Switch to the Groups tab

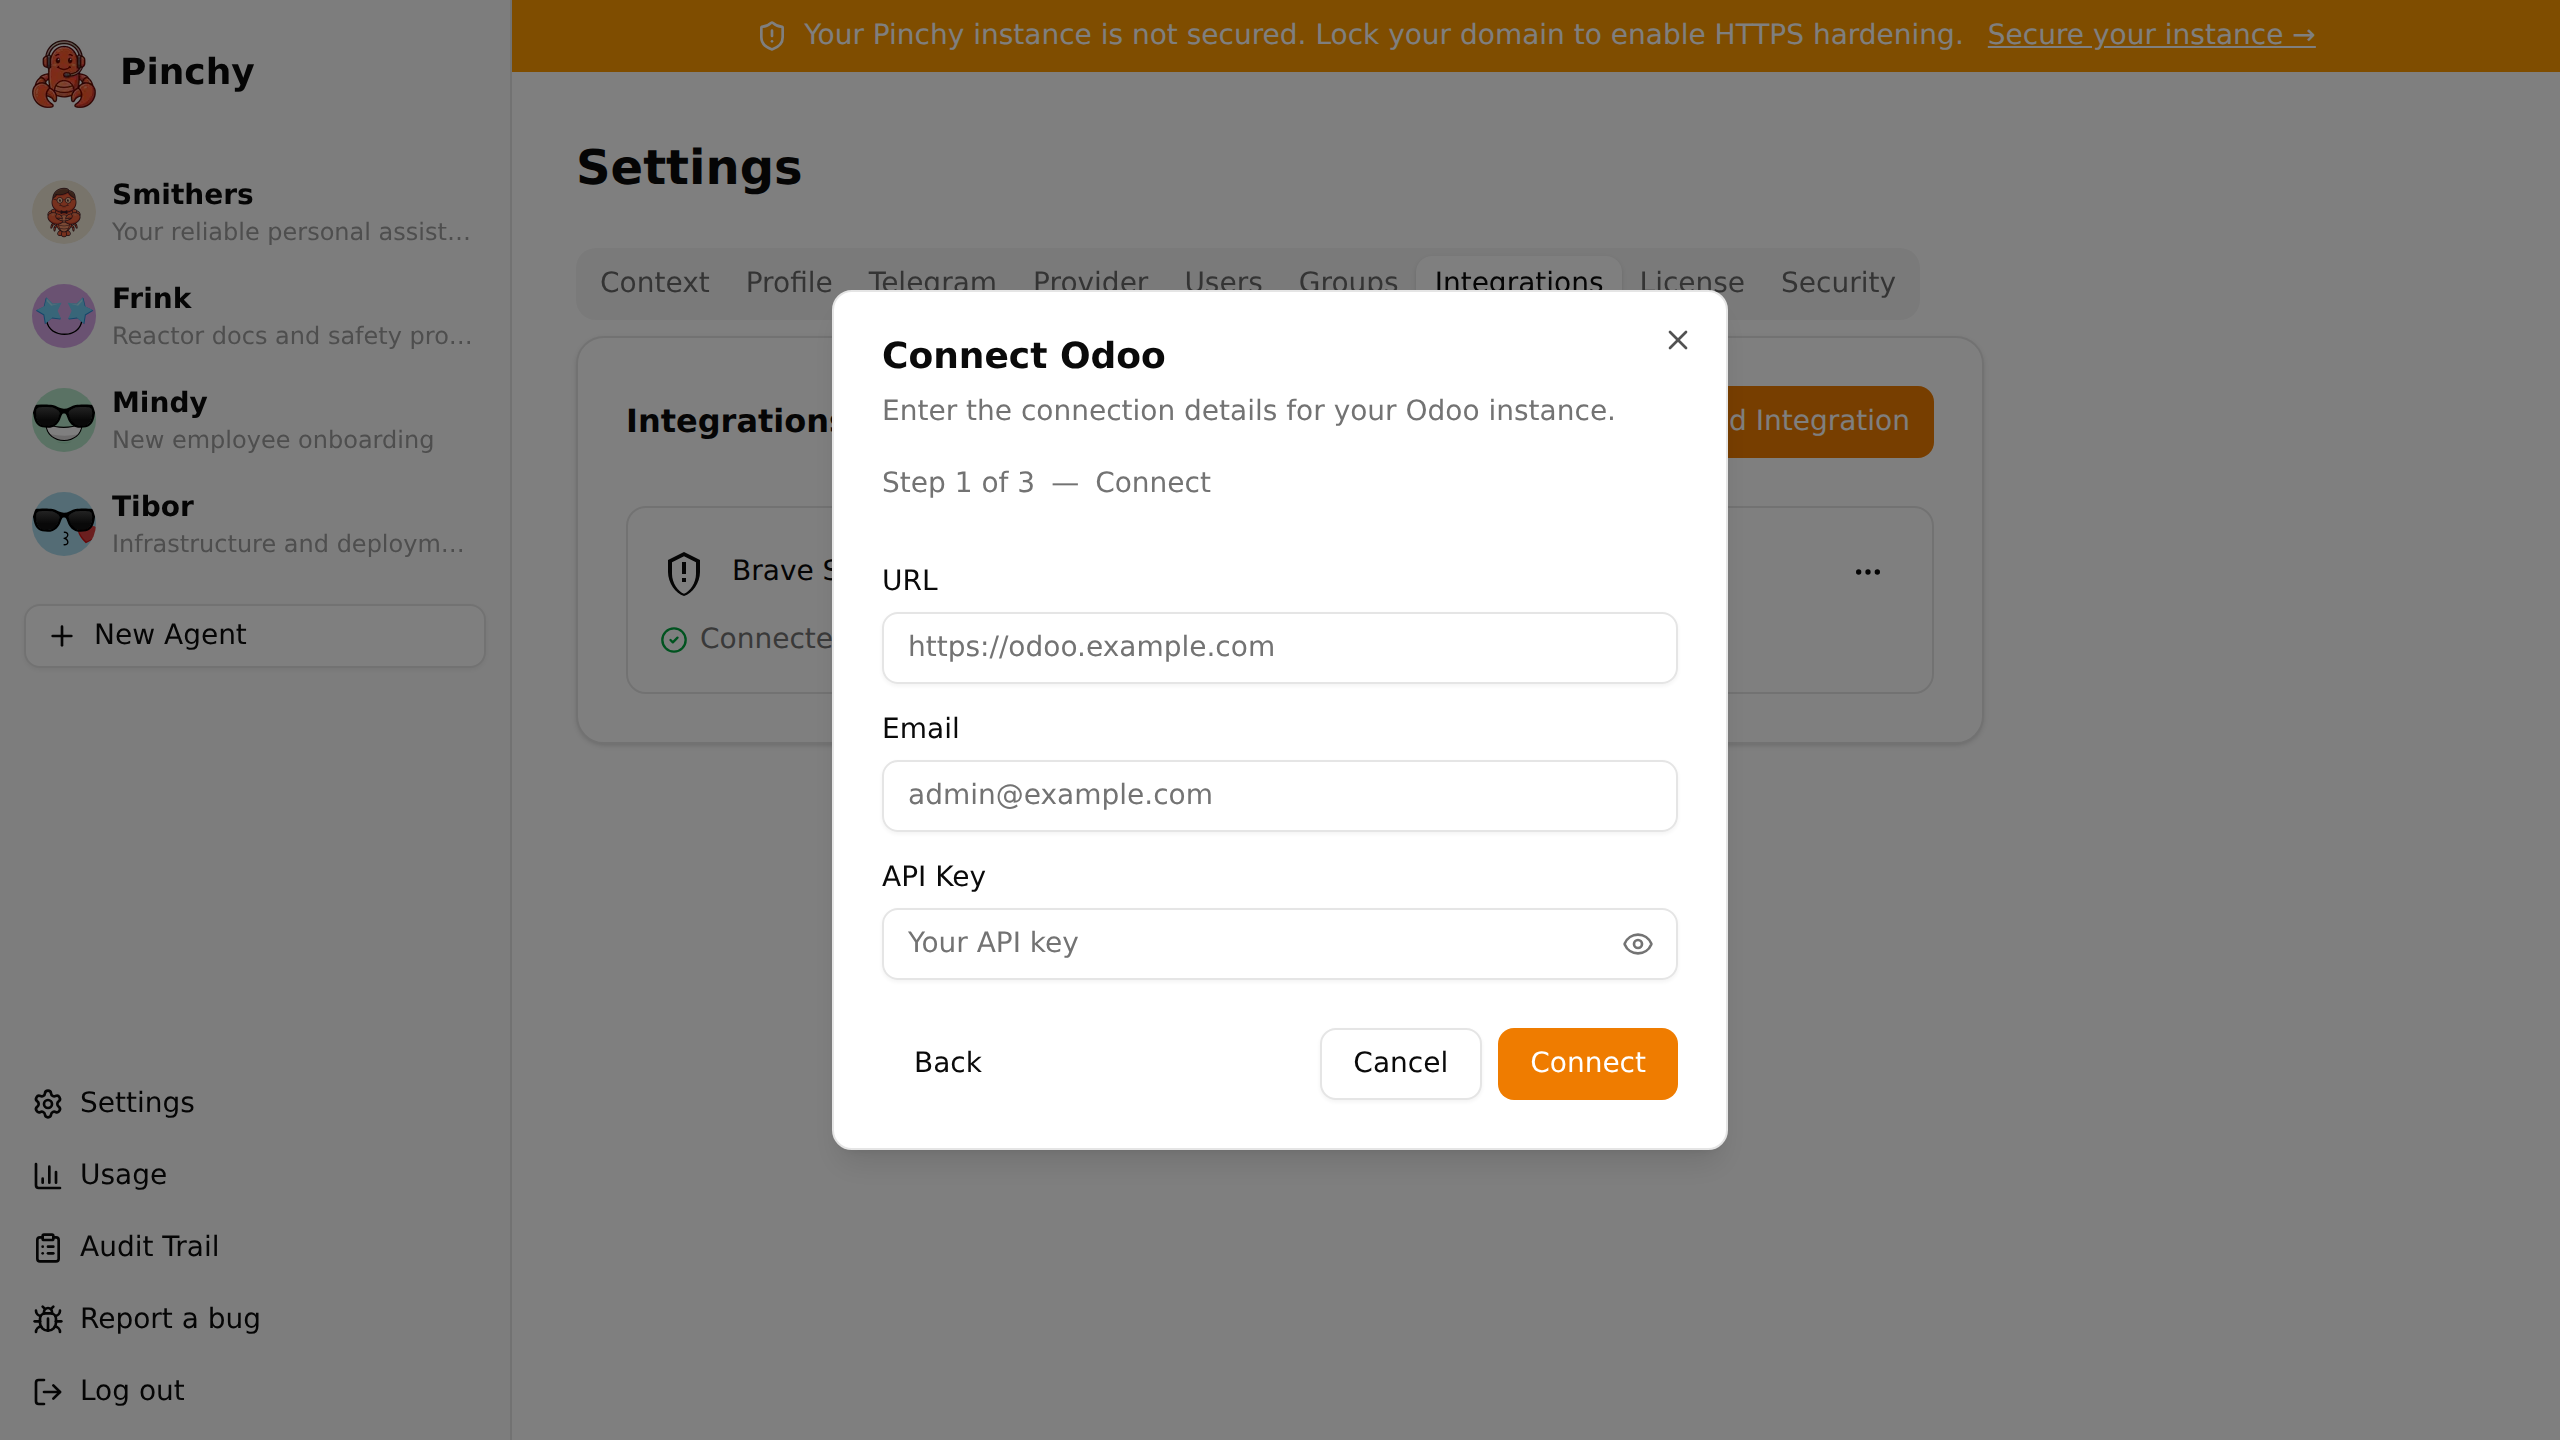point(1348,278)
